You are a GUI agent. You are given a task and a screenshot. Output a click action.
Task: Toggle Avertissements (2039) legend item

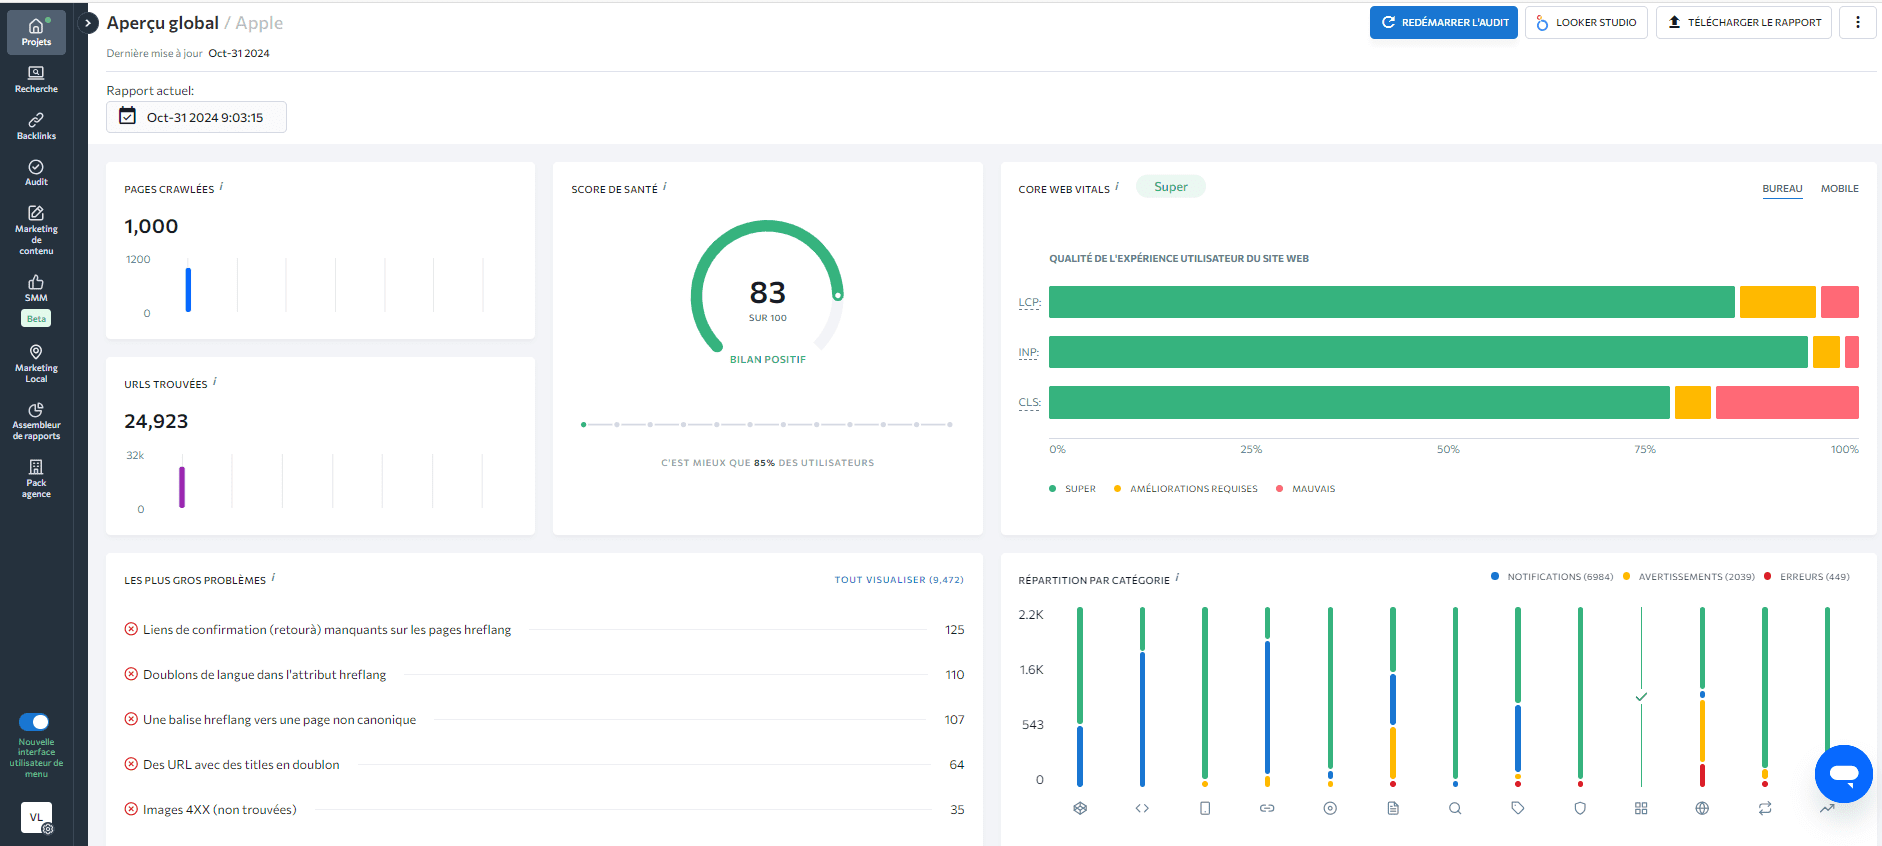click(1689, 577)
